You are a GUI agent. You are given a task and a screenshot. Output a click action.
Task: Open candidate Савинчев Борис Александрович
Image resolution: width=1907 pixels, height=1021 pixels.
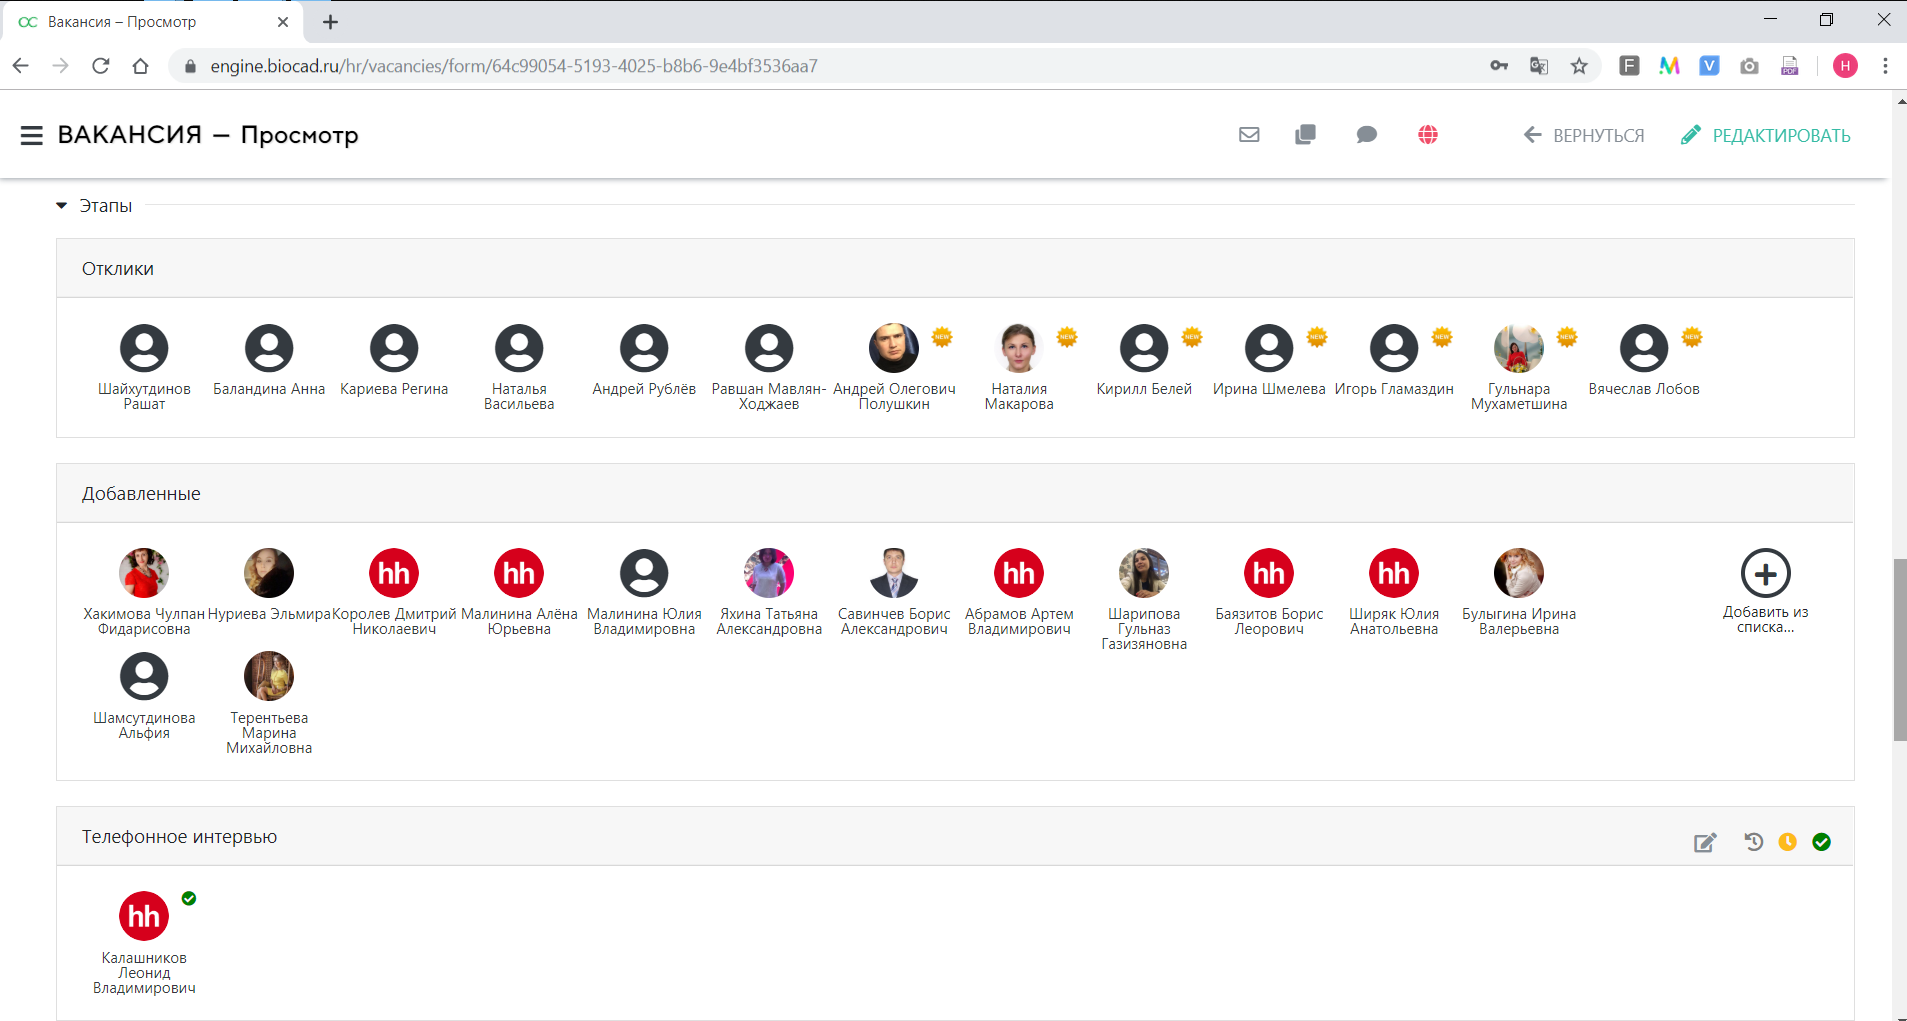pyautogui.click(x=894, y=574)
